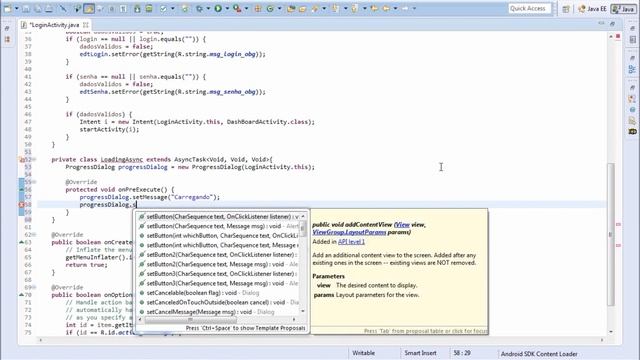Click the New file wizard icon
Viewport: 640px width, 360px height.
pos(7,9)
